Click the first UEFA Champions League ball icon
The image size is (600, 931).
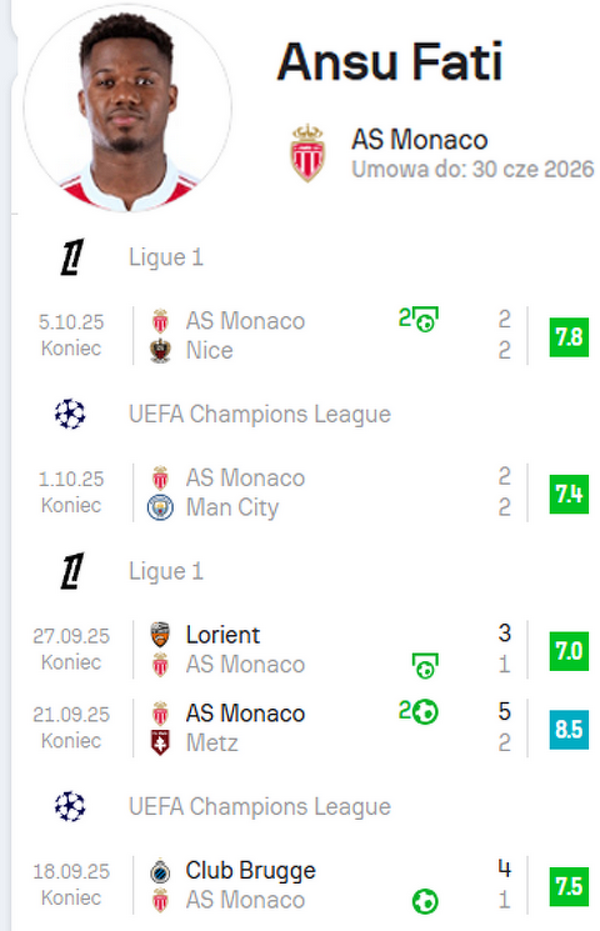pos(71,414)
